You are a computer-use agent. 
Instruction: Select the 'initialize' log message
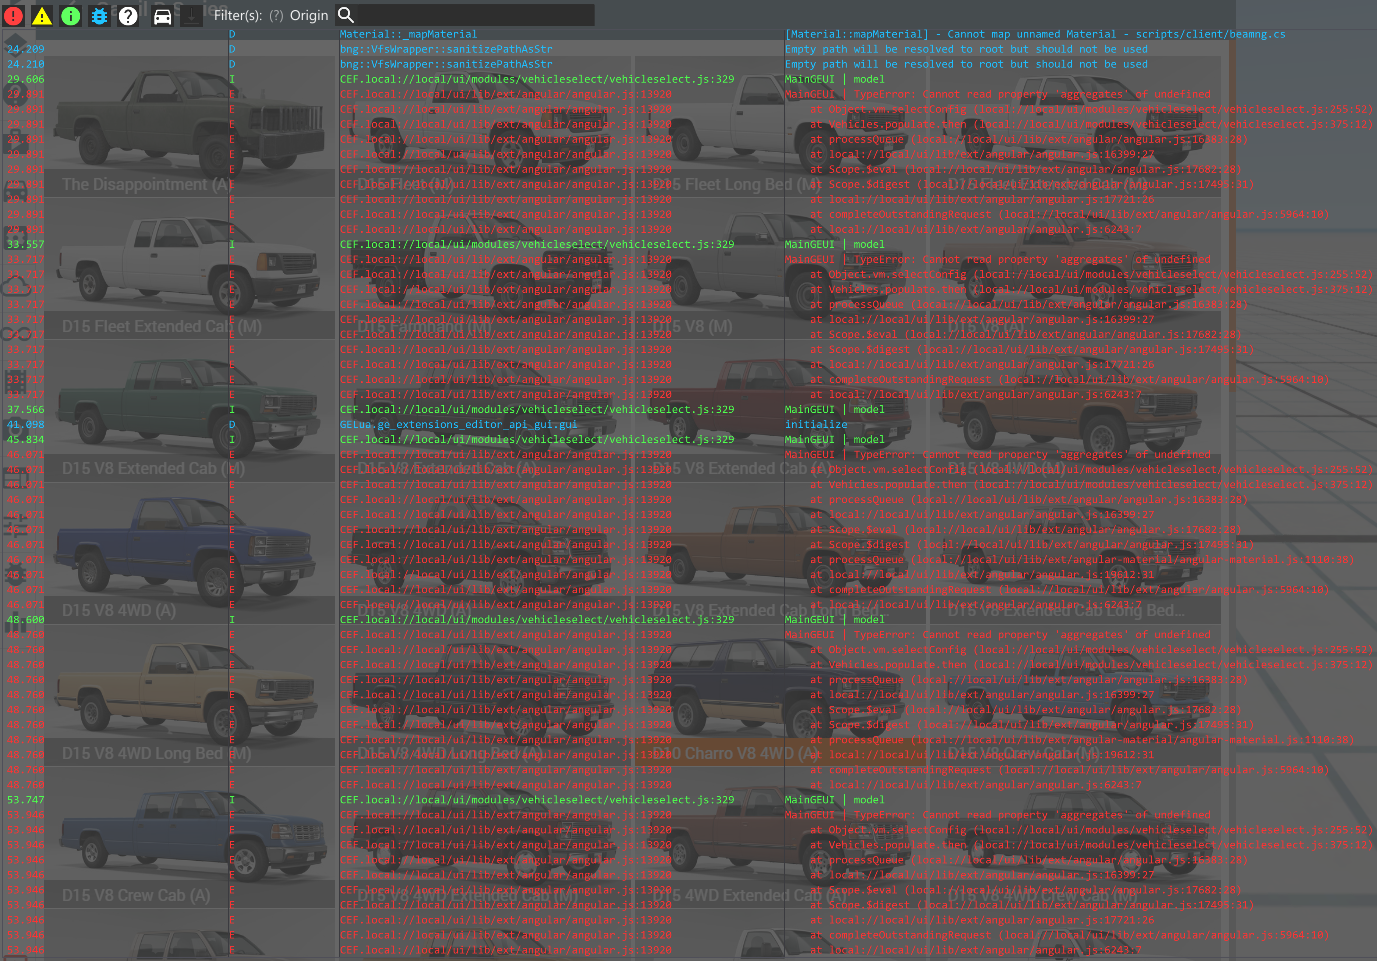coord(816,424)
